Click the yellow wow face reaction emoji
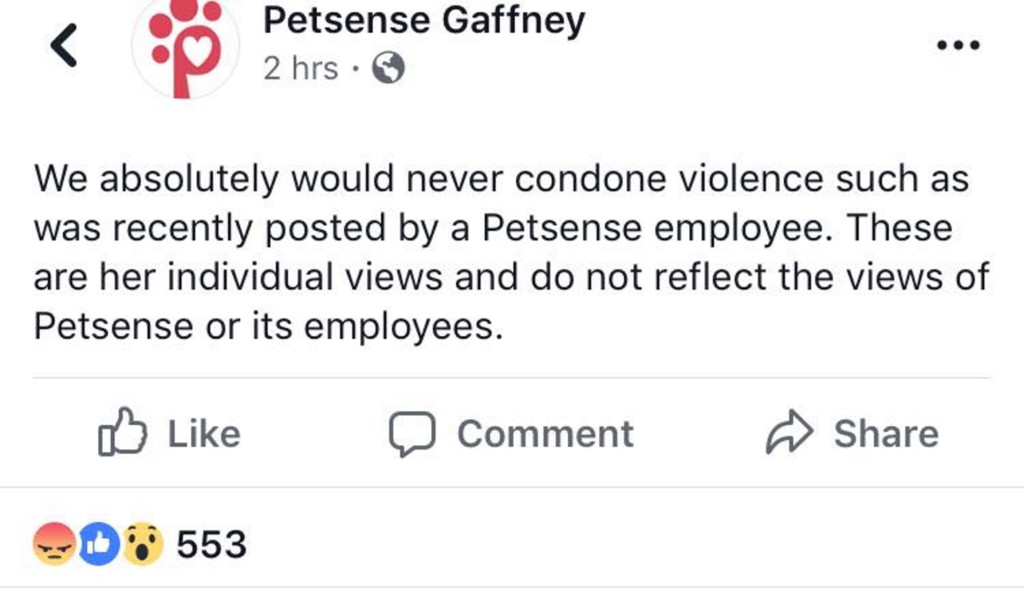Viewport: 1024px width, 604px height. pyautogui.click(x=144, y=544)
